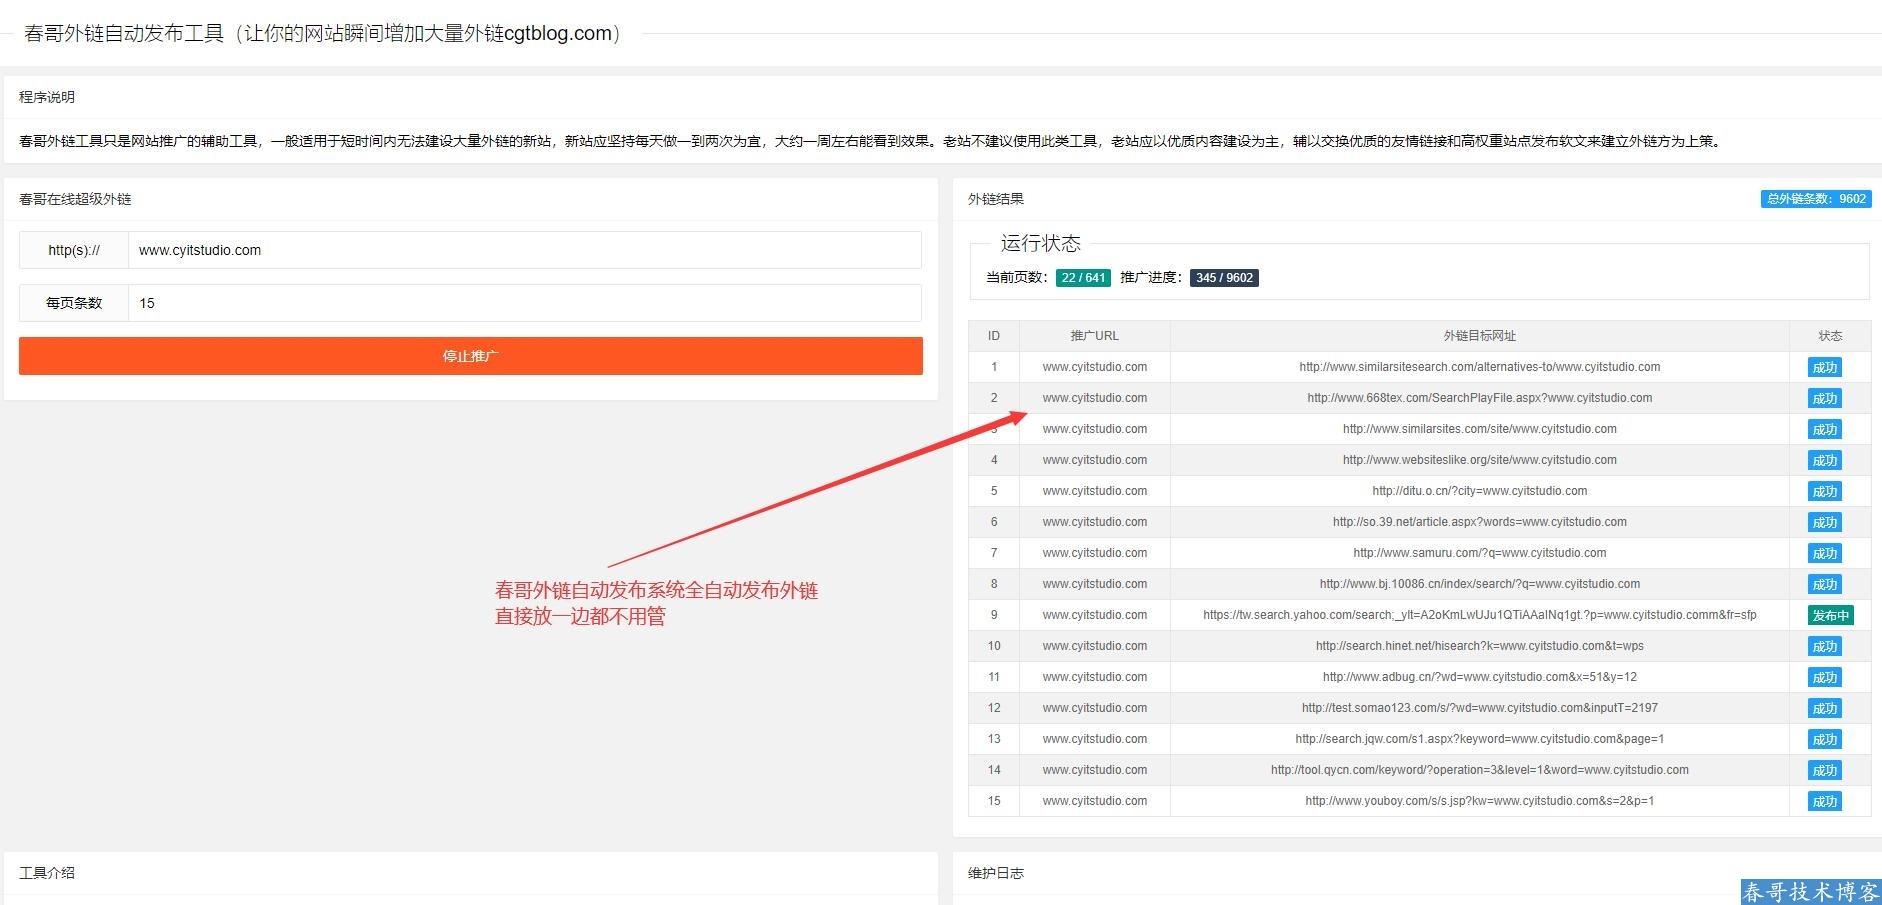The height and width of the screenshot is (905, 1882).
Task: Open the 668tex.com SearchPlayFile link
Action: pyautogui.click(x=1479, y=398)
